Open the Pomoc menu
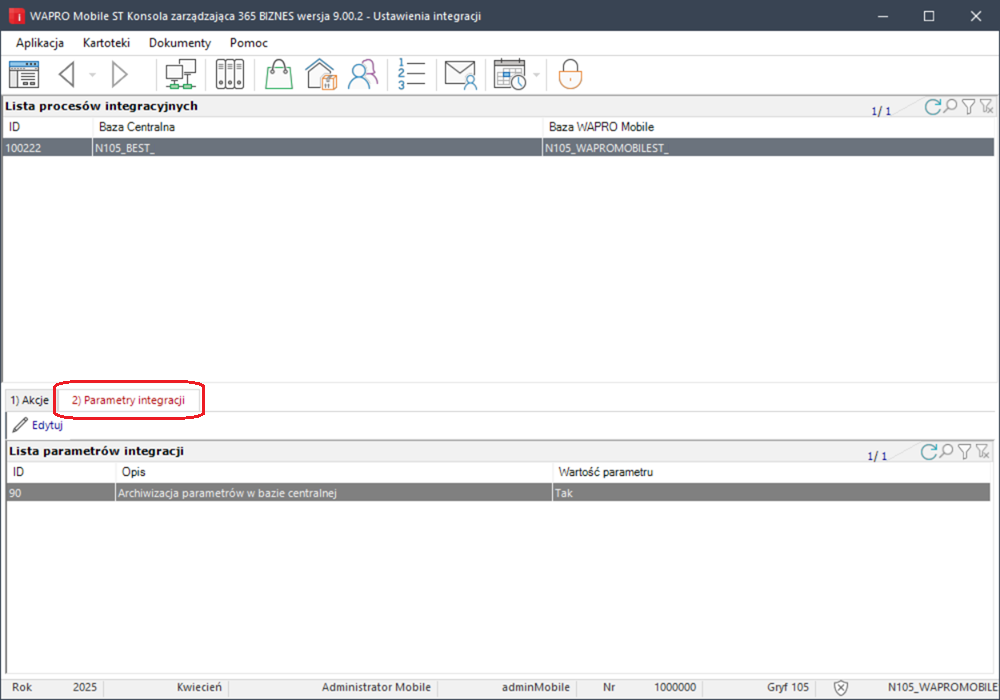 point(249,43)
